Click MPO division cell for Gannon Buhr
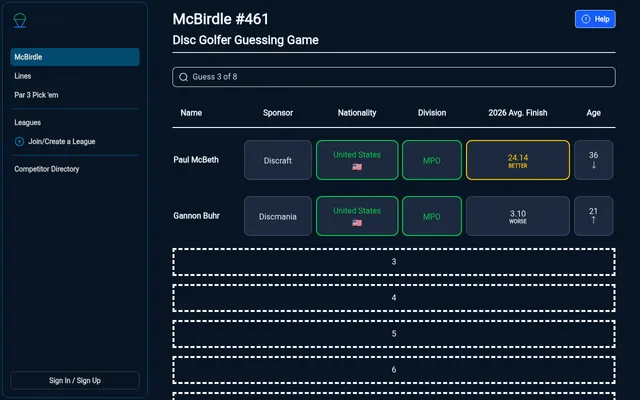 click(432, 216)
